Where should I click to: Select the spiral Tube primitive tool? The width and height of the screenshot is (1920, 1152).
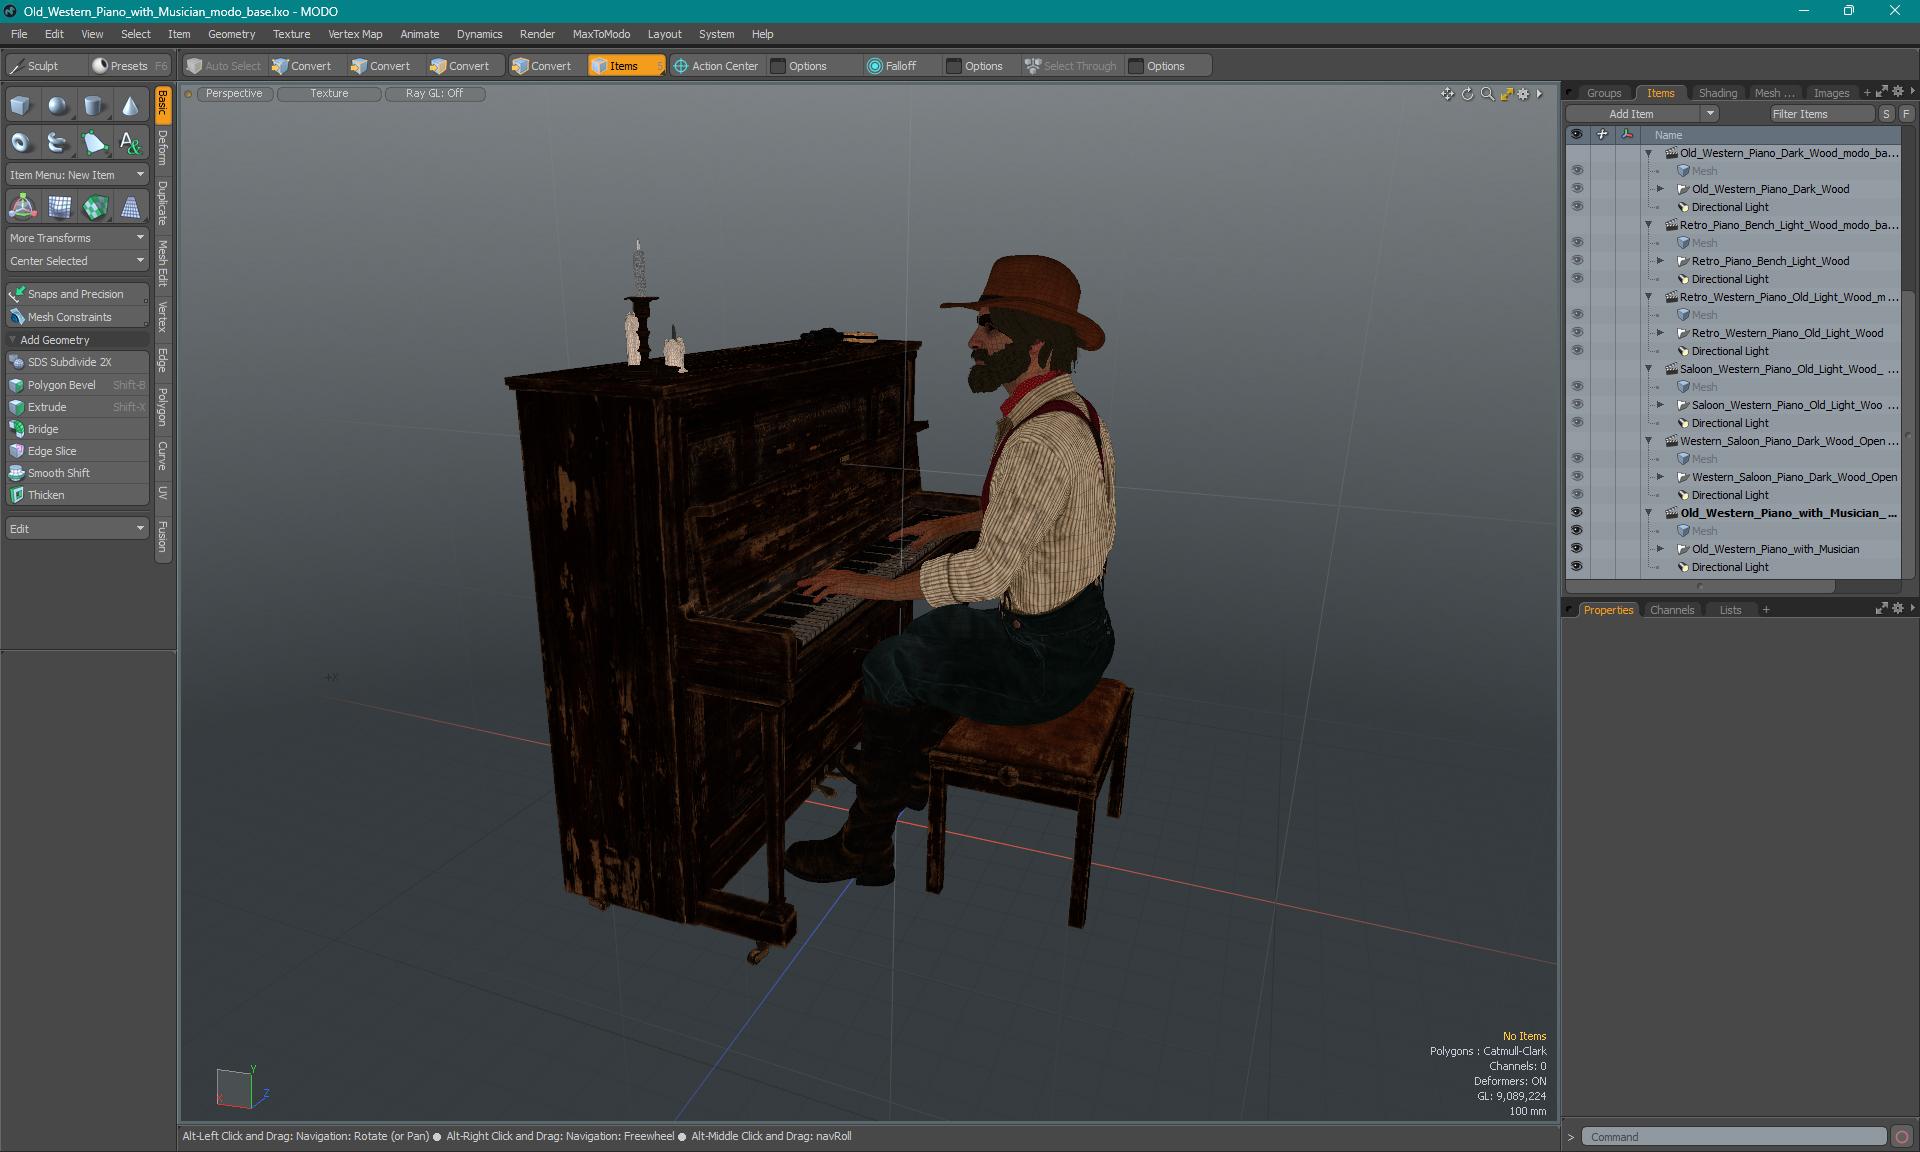click(x=58, y=143)
